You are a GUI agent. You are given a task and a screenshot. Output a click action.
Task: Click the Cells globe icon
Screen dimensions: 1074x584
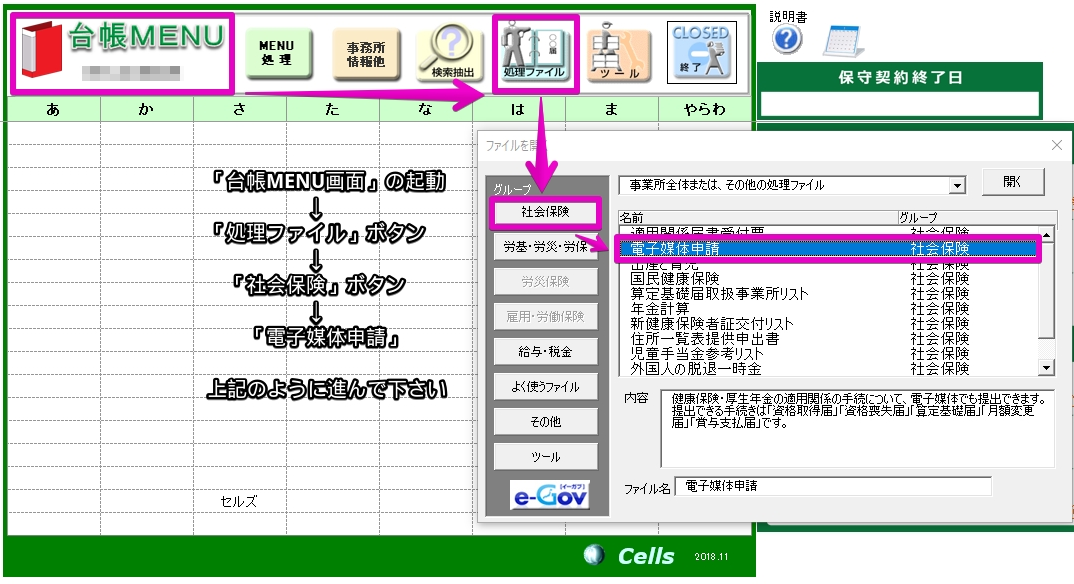point(594,555)
